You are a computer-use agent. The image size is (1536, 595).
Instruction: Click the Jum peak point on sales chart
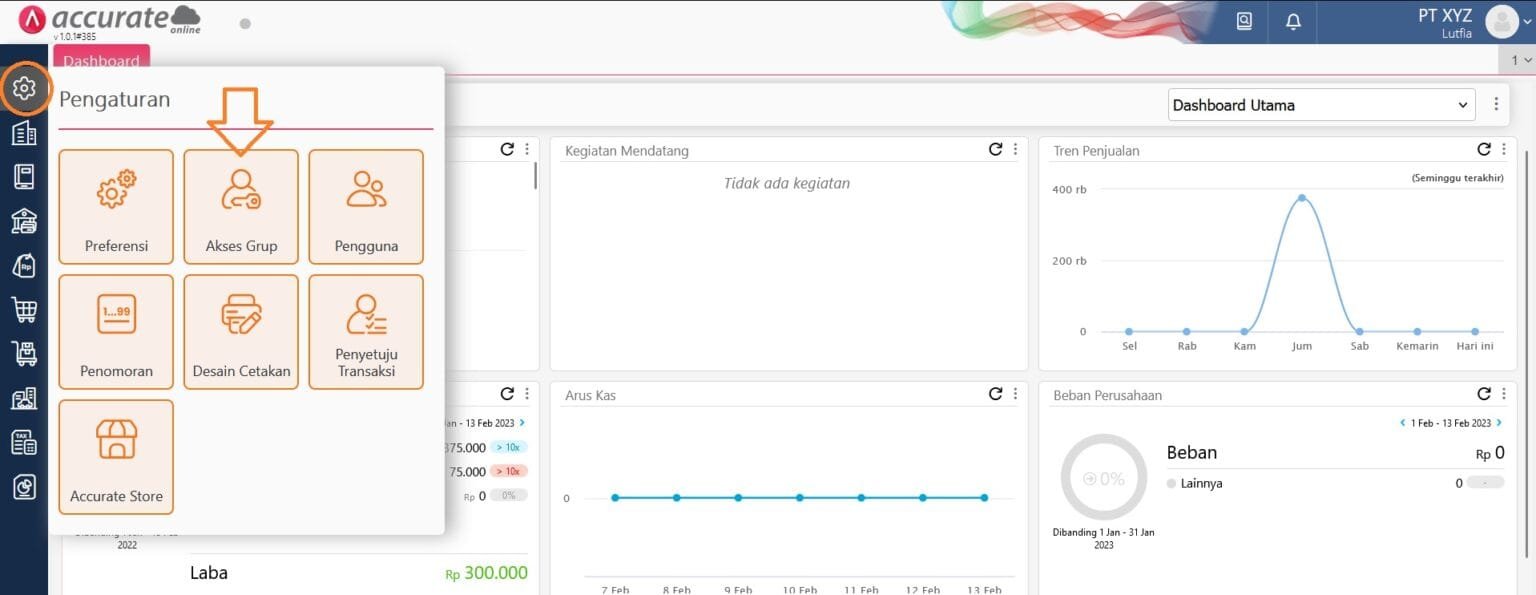(1301, 198)
